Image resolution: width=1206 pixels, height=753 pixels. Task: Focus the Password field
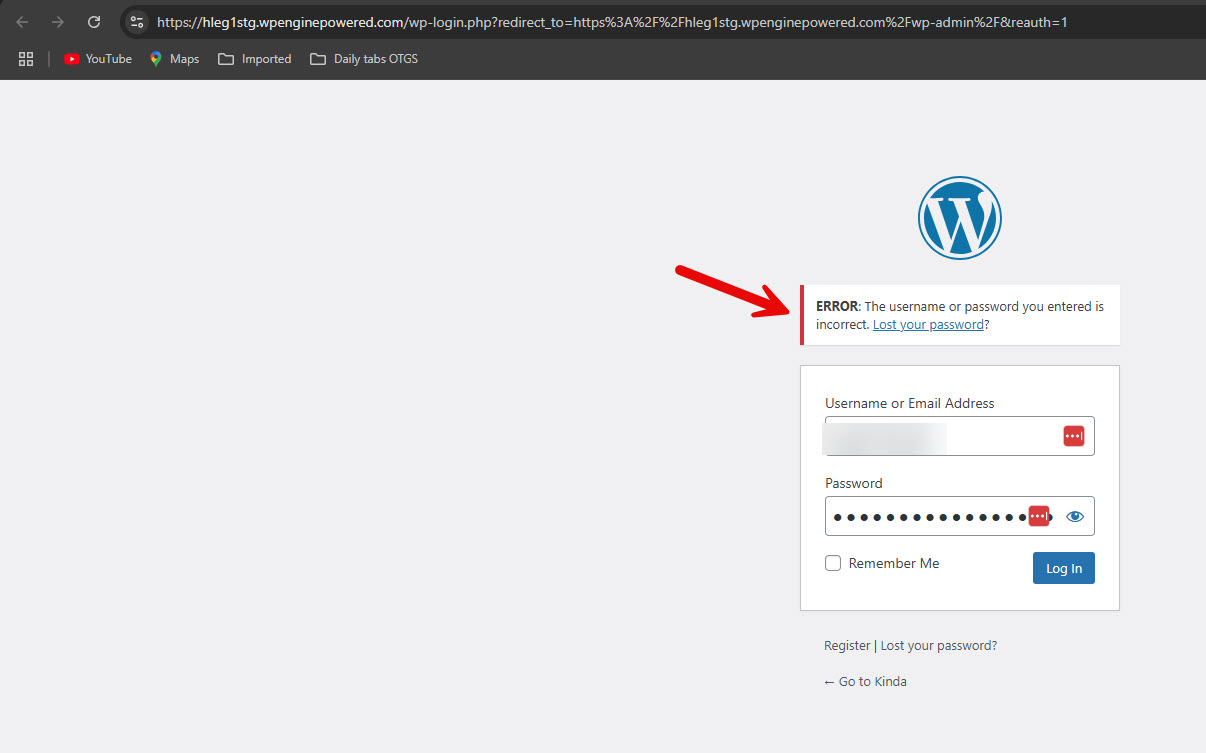(x=960, y=516)
